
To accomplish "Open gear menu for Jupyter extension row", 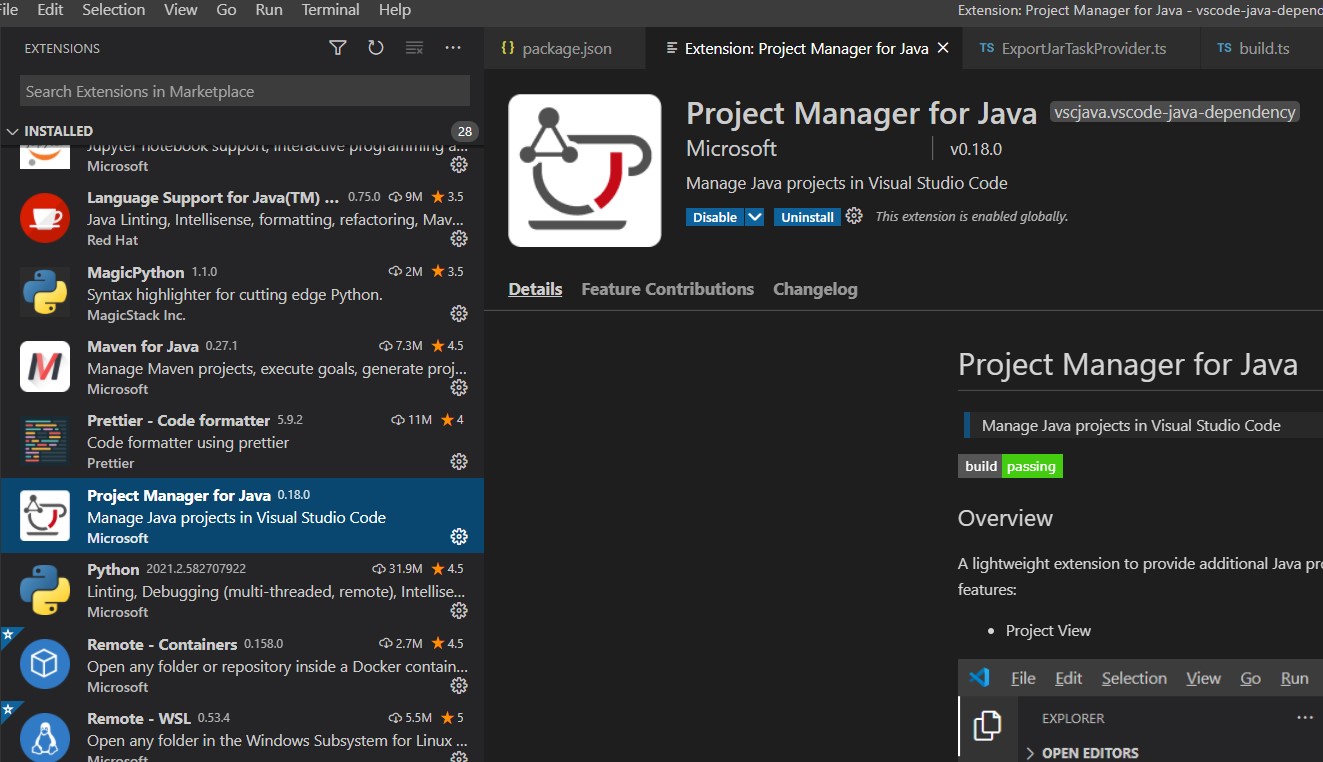I will pos(459,165).
